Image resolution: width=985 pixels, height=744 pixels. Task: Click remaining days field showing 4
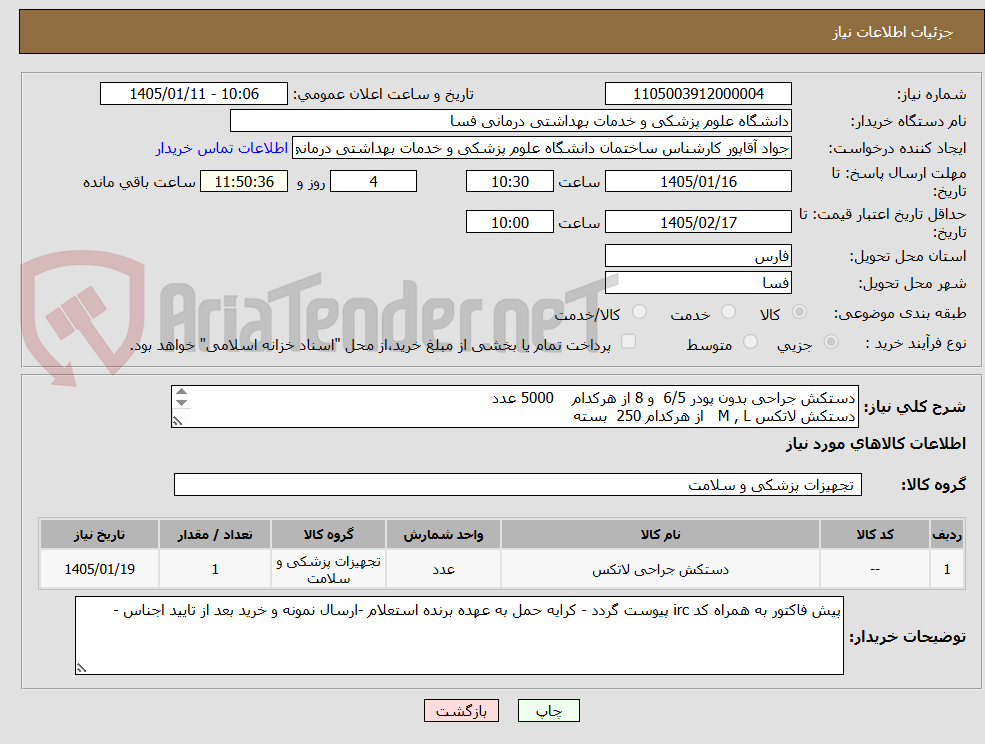click(373, 182)
